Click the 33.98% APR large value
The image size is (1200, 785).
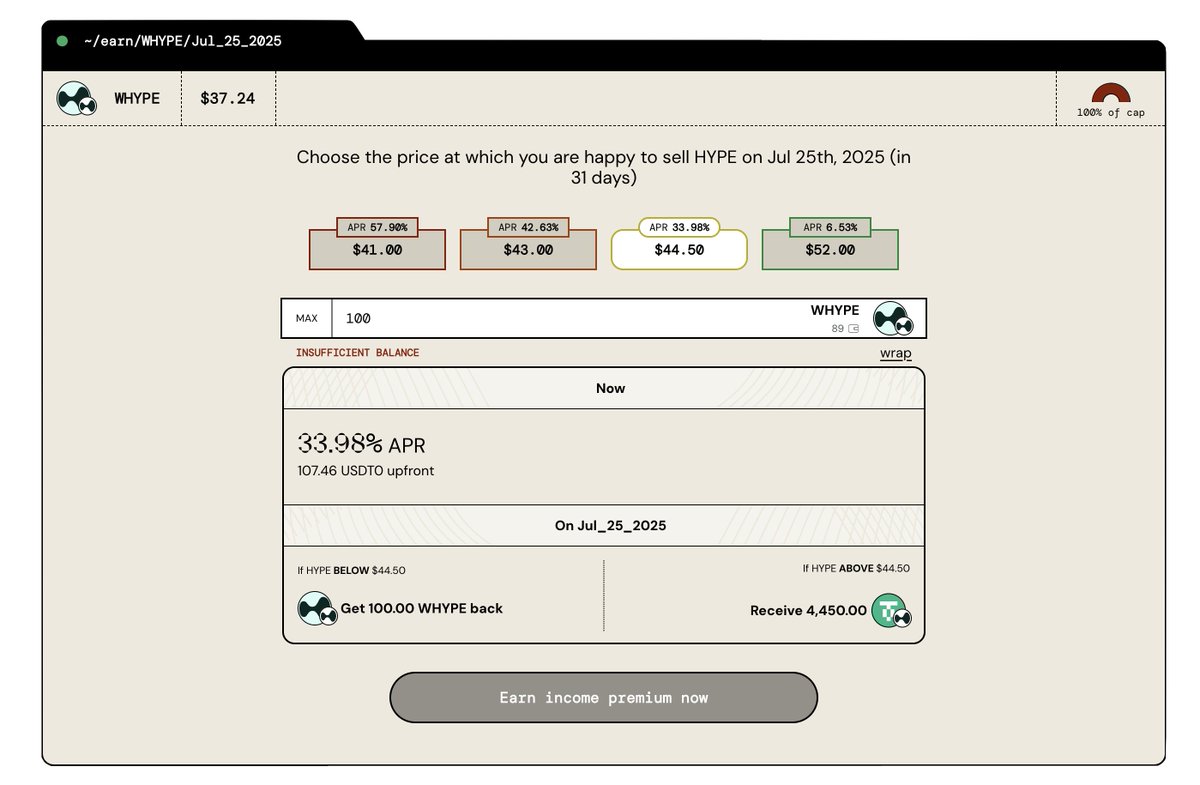(x=361, y=445)
